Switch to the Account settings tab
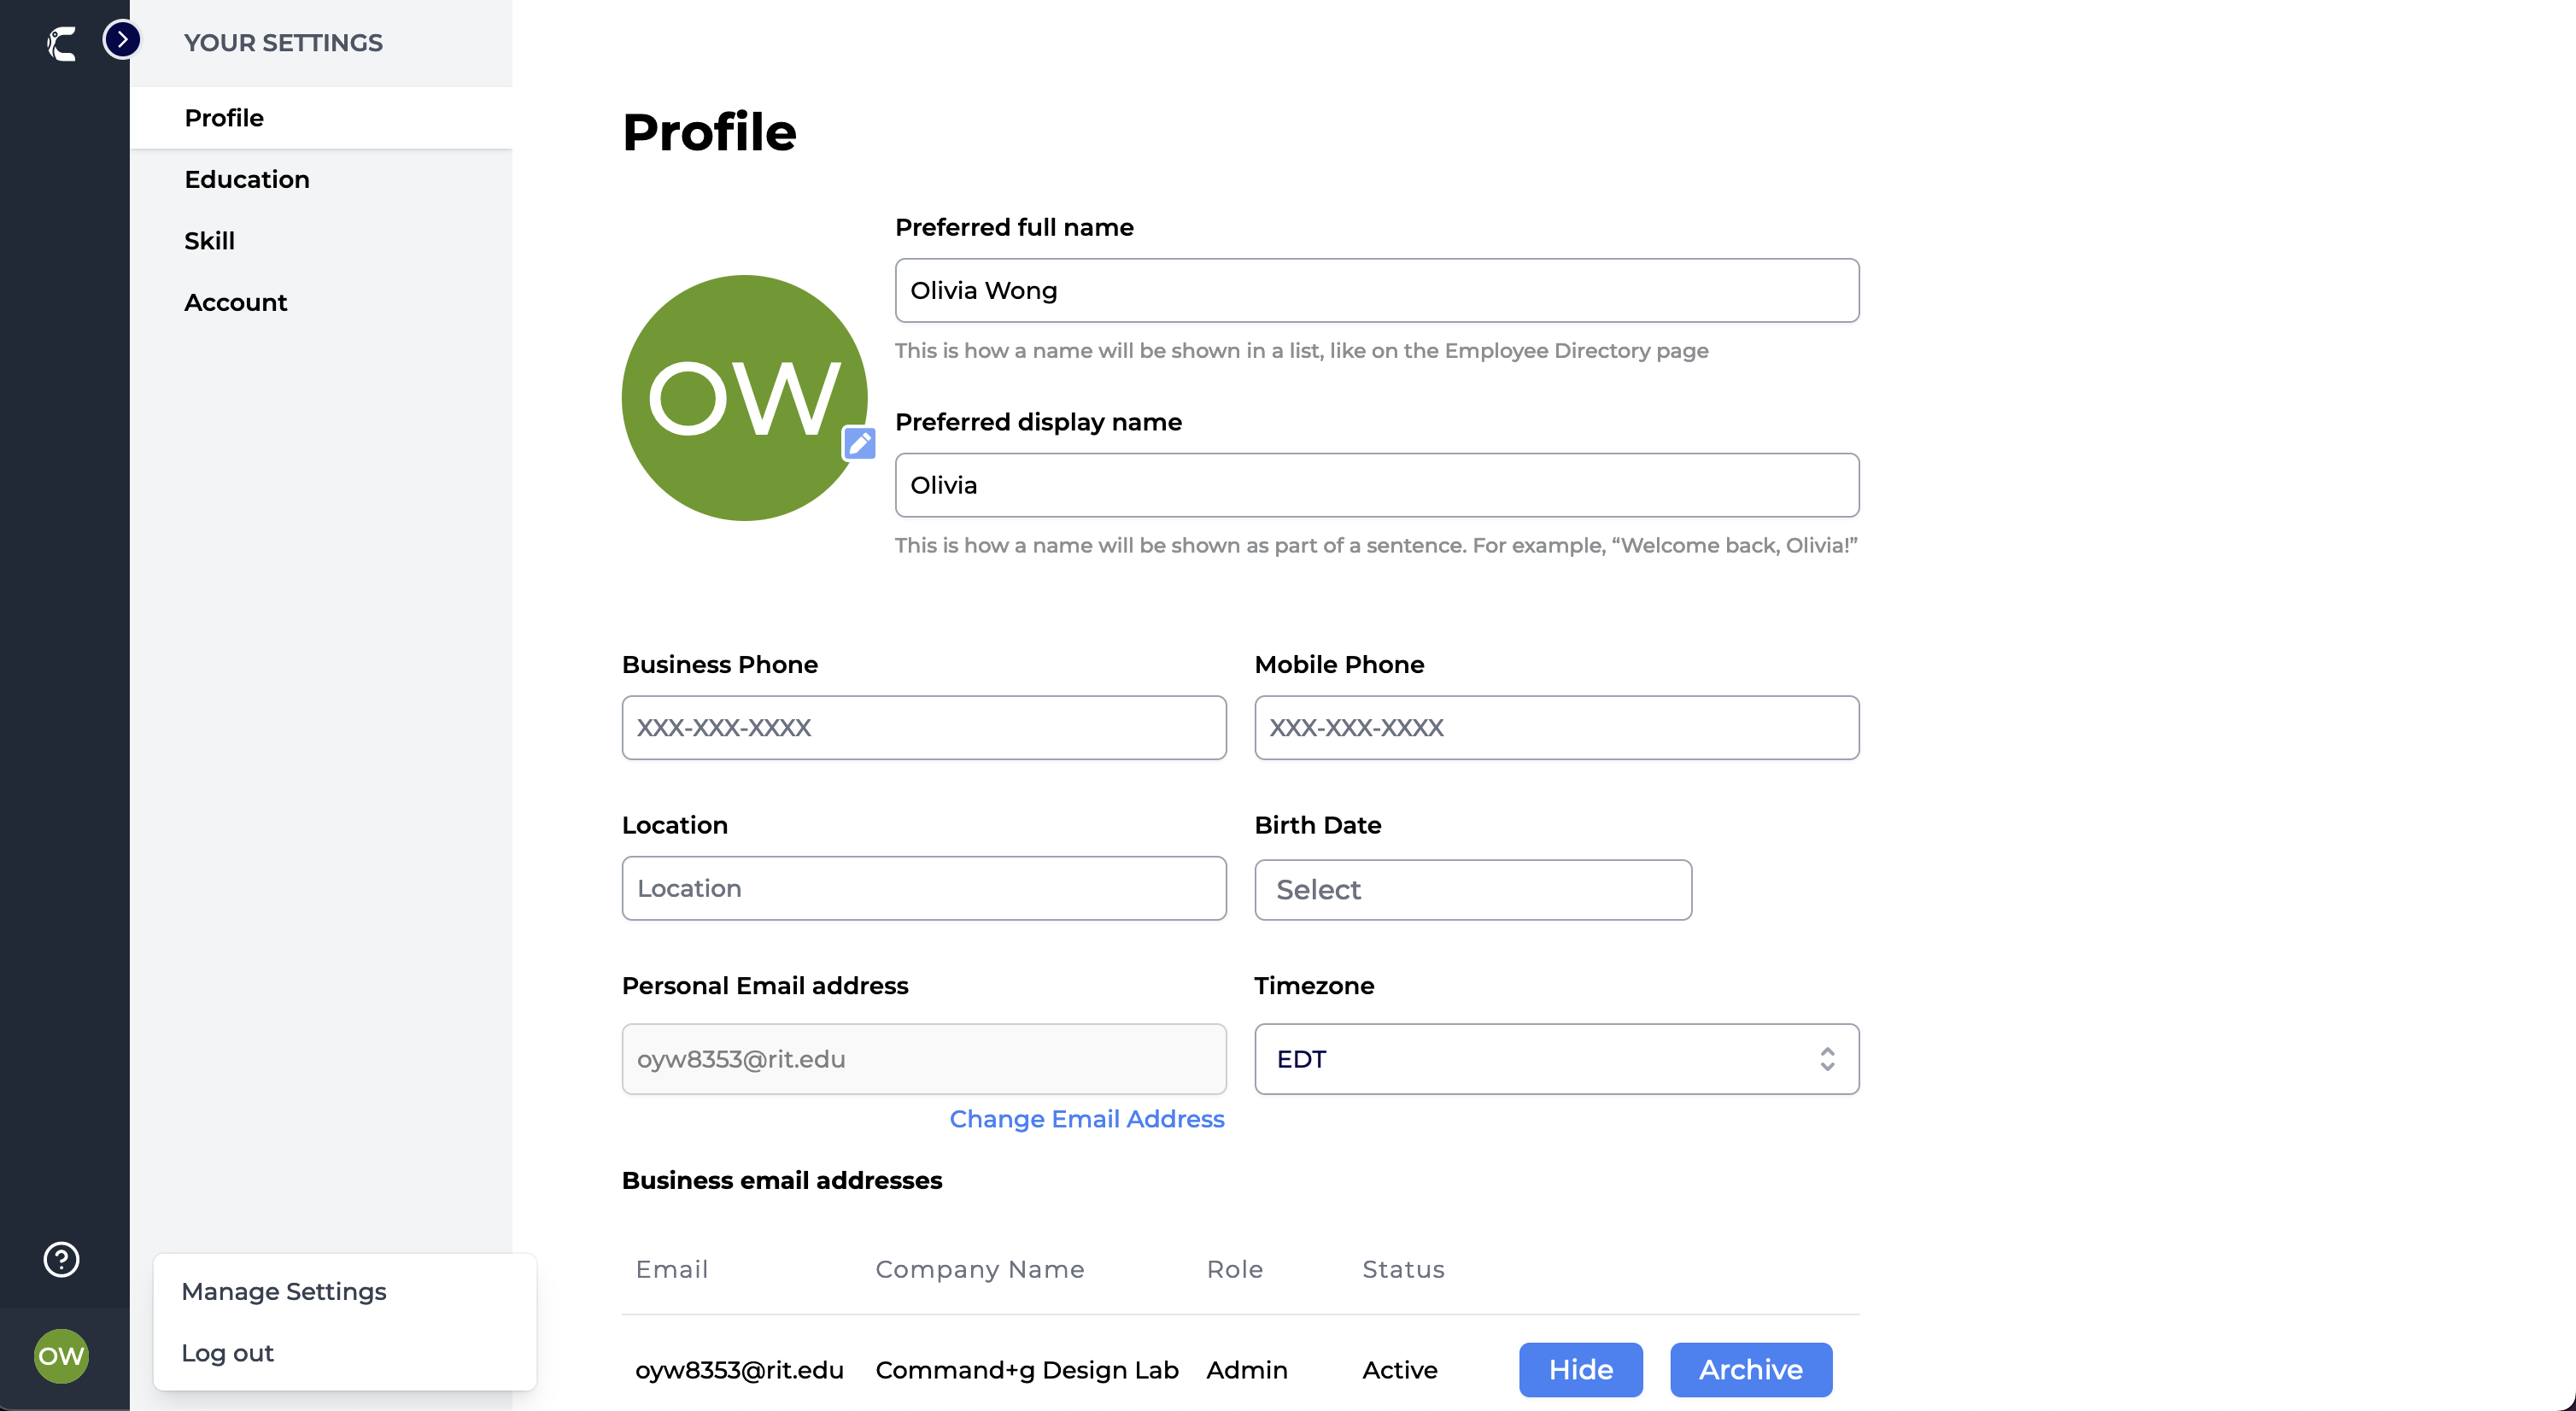This screenshot has height=1411, width=2576. coord(235,302)
